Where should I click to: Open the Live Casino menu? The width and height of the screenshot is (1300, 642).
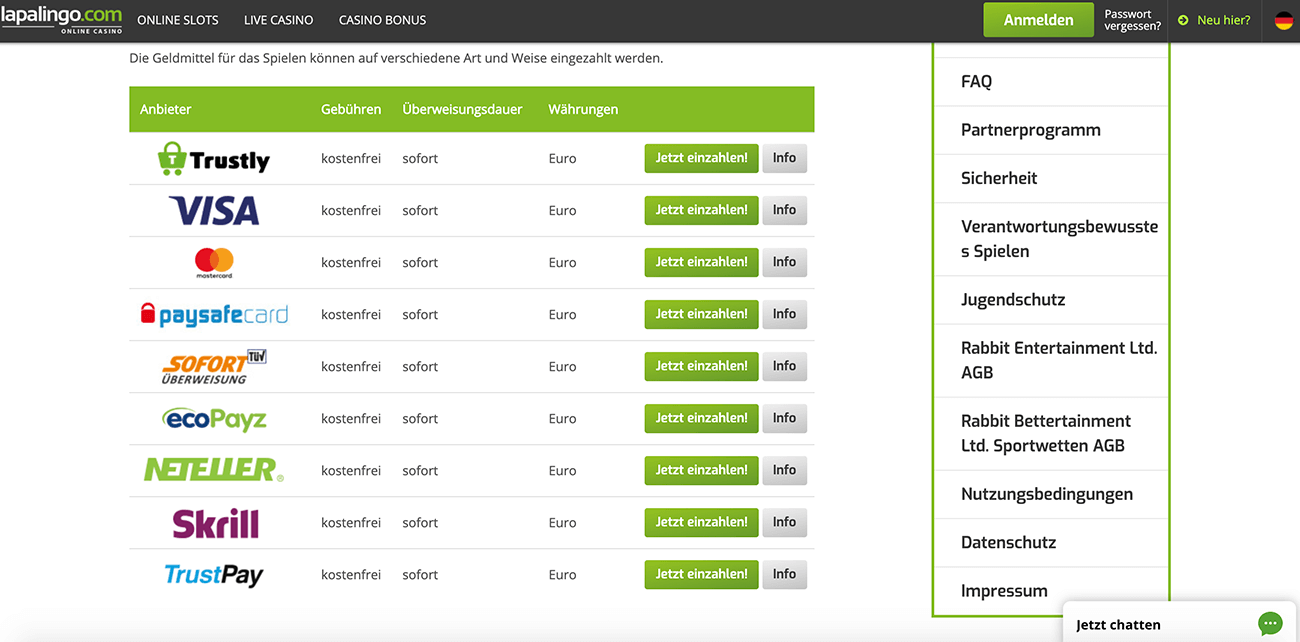278,20
